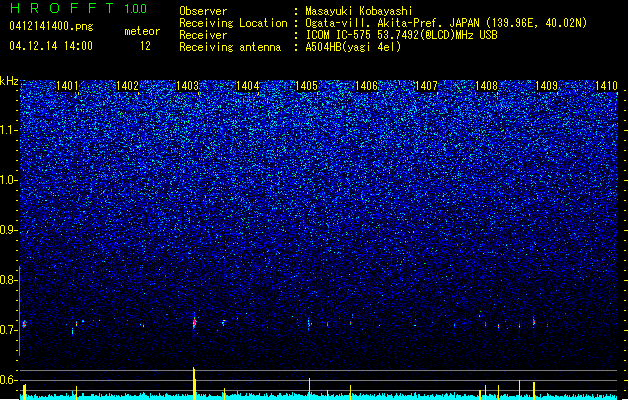Click the yellow peak bar near 1405

(x=309, y=388)
